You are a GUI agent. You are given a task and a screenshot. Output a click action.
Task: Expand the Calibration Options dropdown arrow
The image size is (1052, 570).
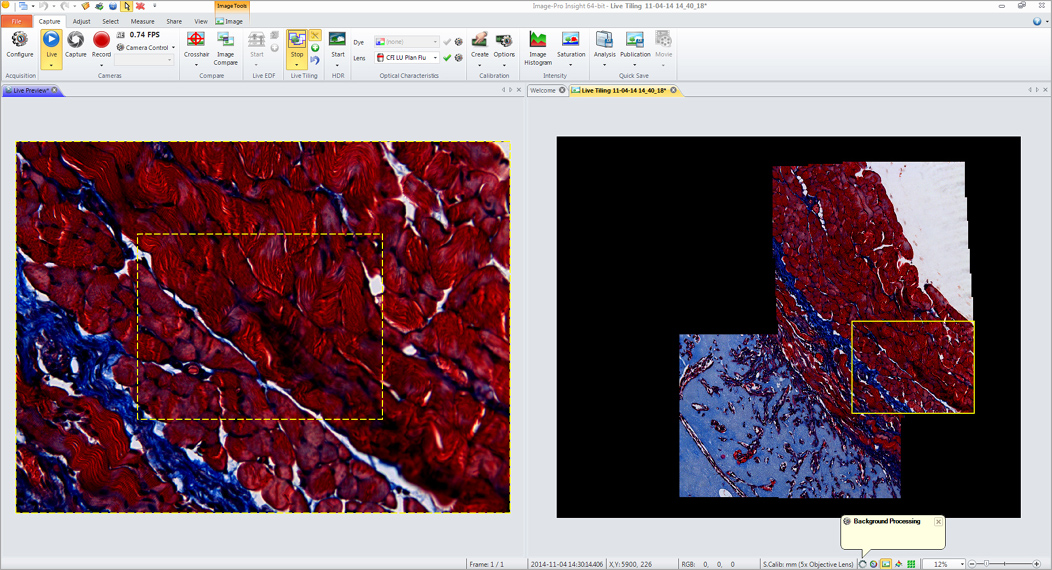click(504, 65)
